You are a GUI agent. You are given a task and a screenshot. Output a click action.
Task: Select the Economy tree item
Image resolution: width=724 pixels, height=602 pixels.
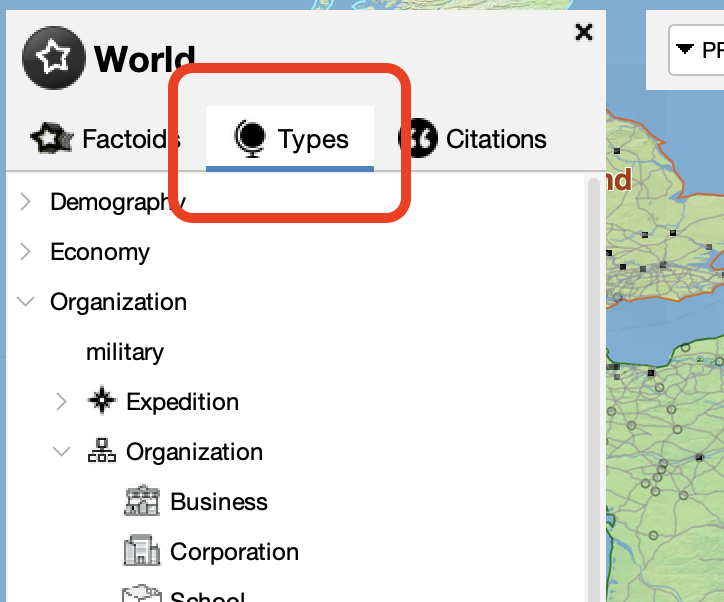click(x=100, y=252)
